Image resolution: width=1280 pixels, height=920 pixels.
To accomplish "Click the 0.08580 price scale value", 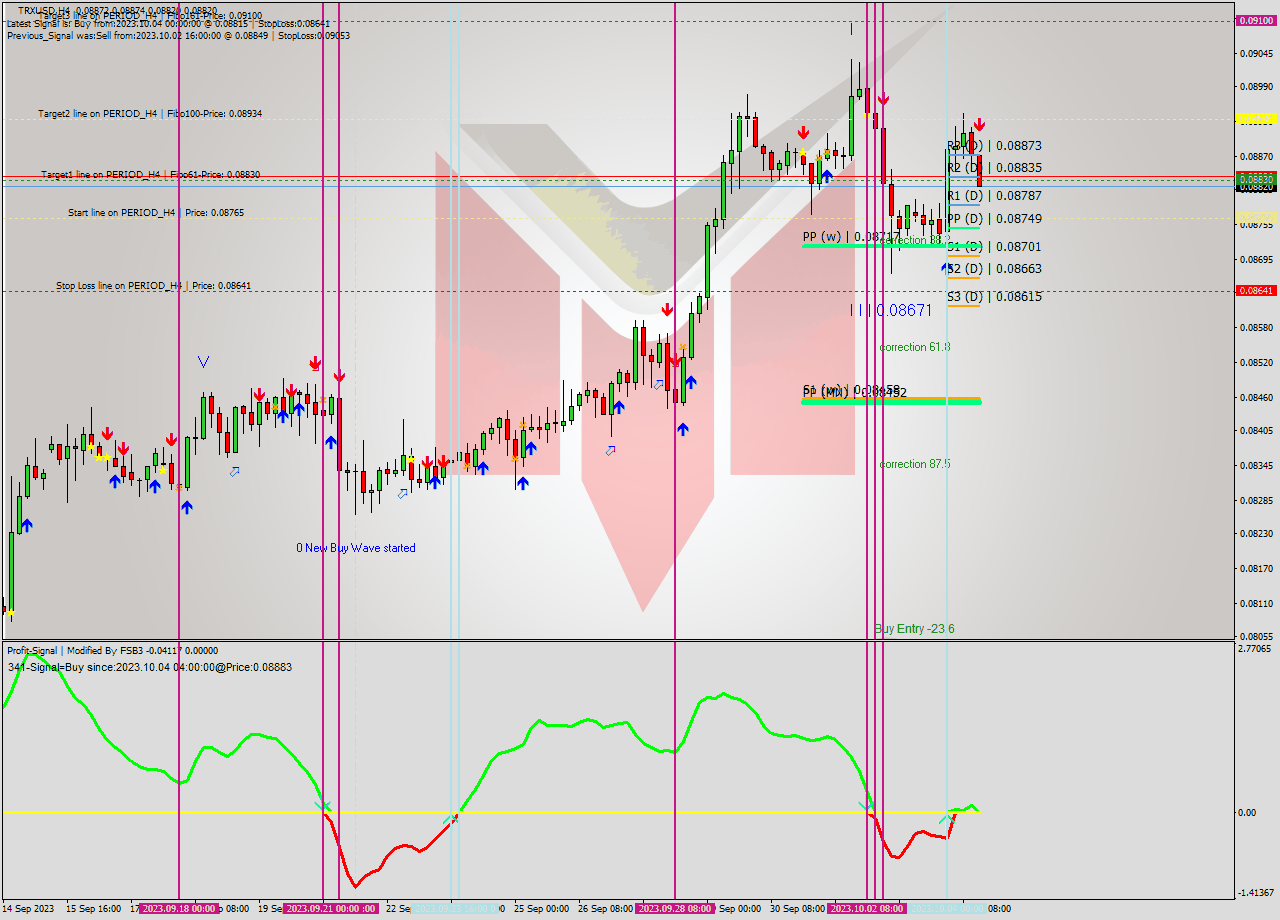I will pyautogui.click(x=1256, y=327).
